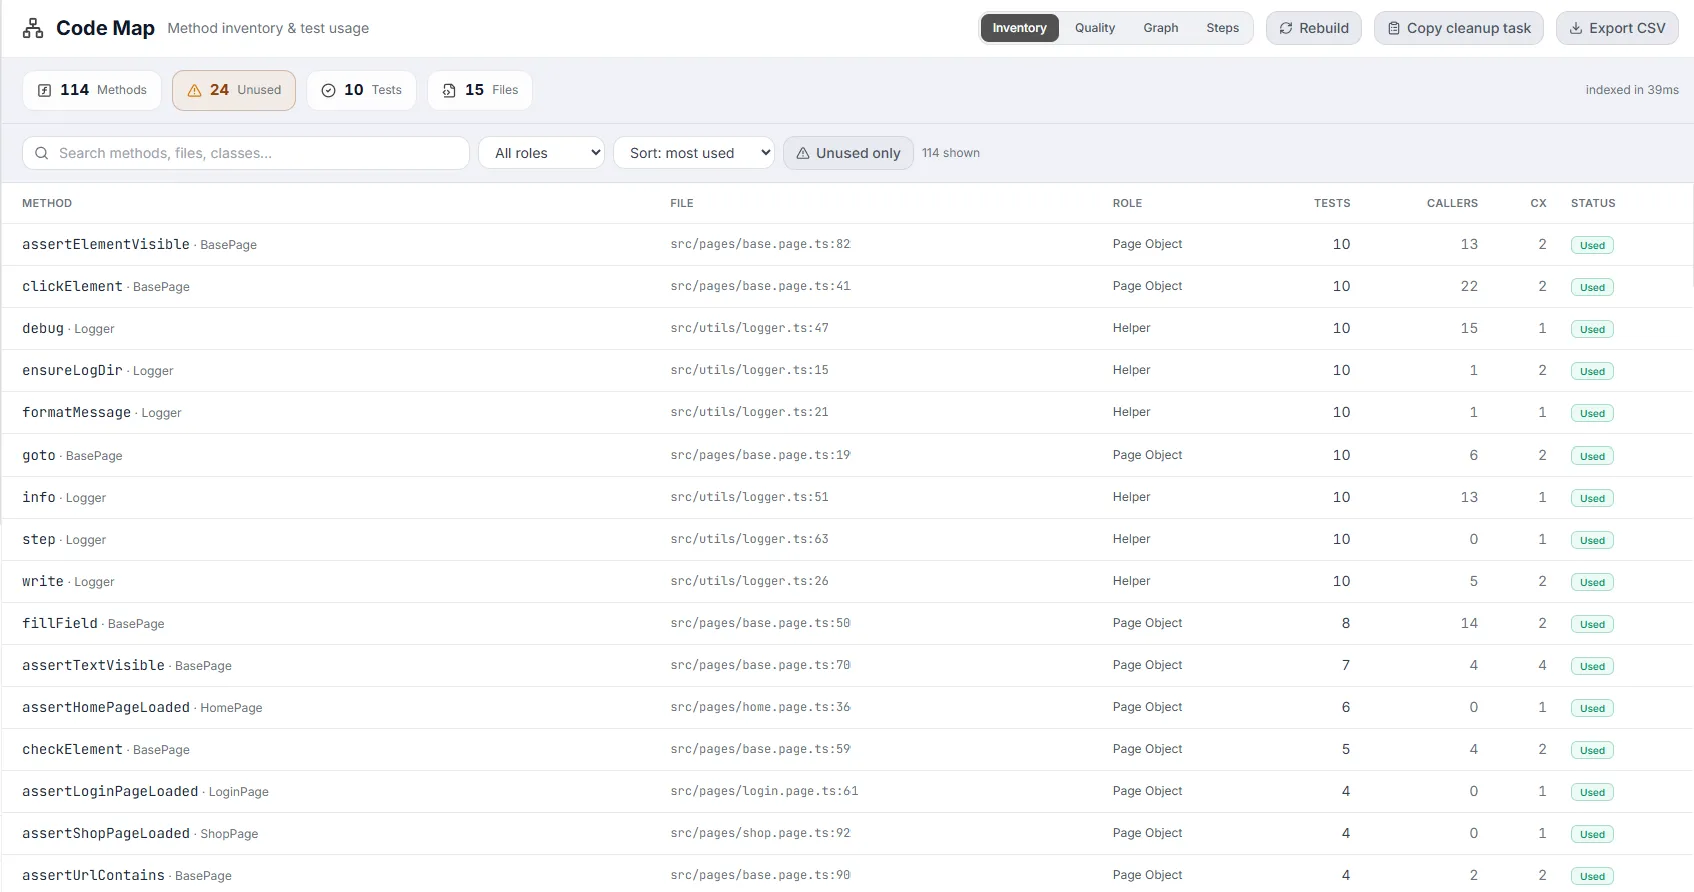Select the write · Logger method
Viewport: 1694px width, 892px height.
pyautogui.click(x=68, y=581)
